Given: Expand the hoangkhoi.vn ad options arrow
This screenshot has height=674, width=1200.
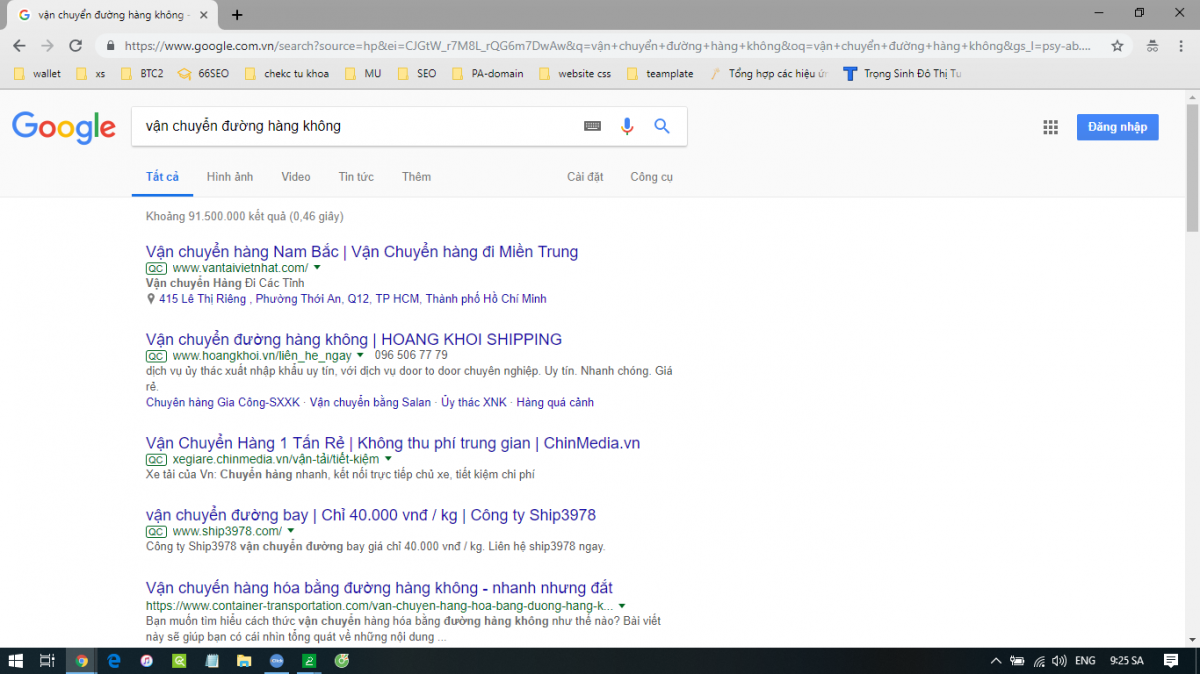Looking at the screenshot, I should coord(359,355).
